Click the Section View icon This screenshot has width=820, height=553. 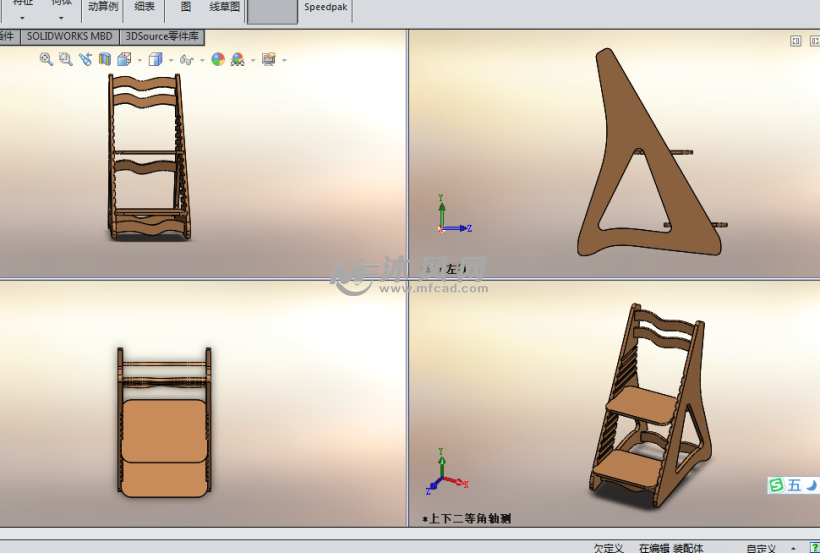[105, 59]
